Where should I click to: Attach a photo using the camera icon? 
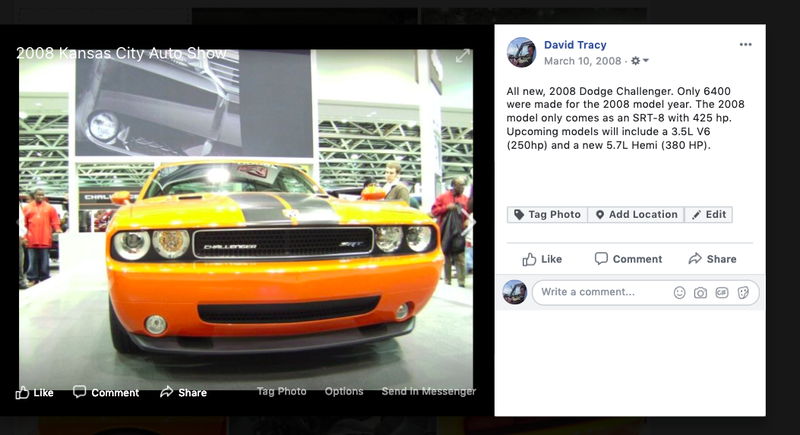tap(701, 293)
